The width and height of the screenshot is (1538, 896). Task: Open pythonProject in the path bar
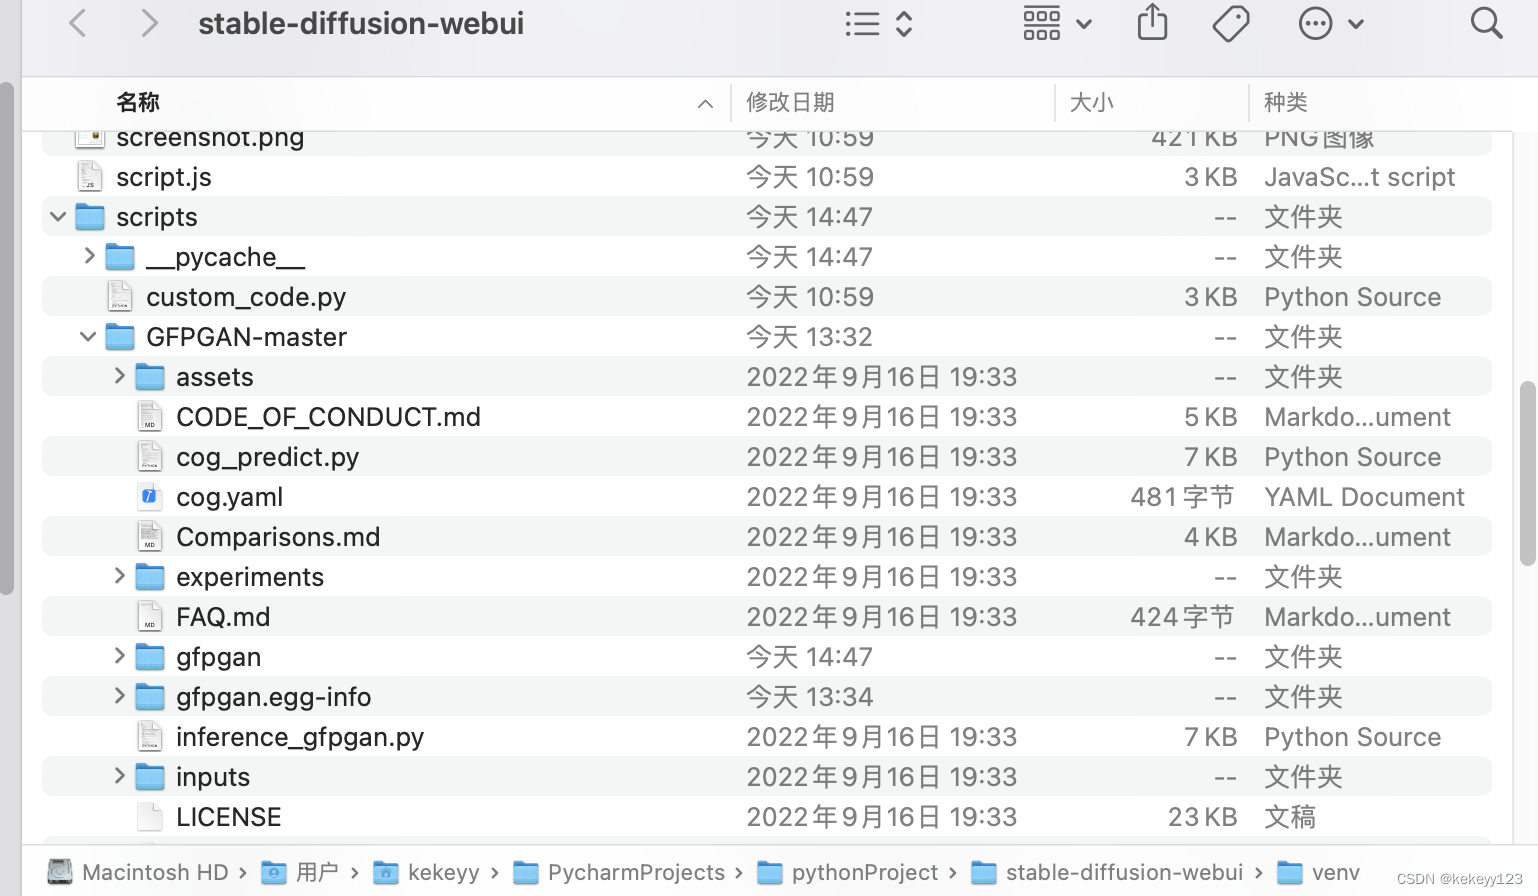click(848, 872)
